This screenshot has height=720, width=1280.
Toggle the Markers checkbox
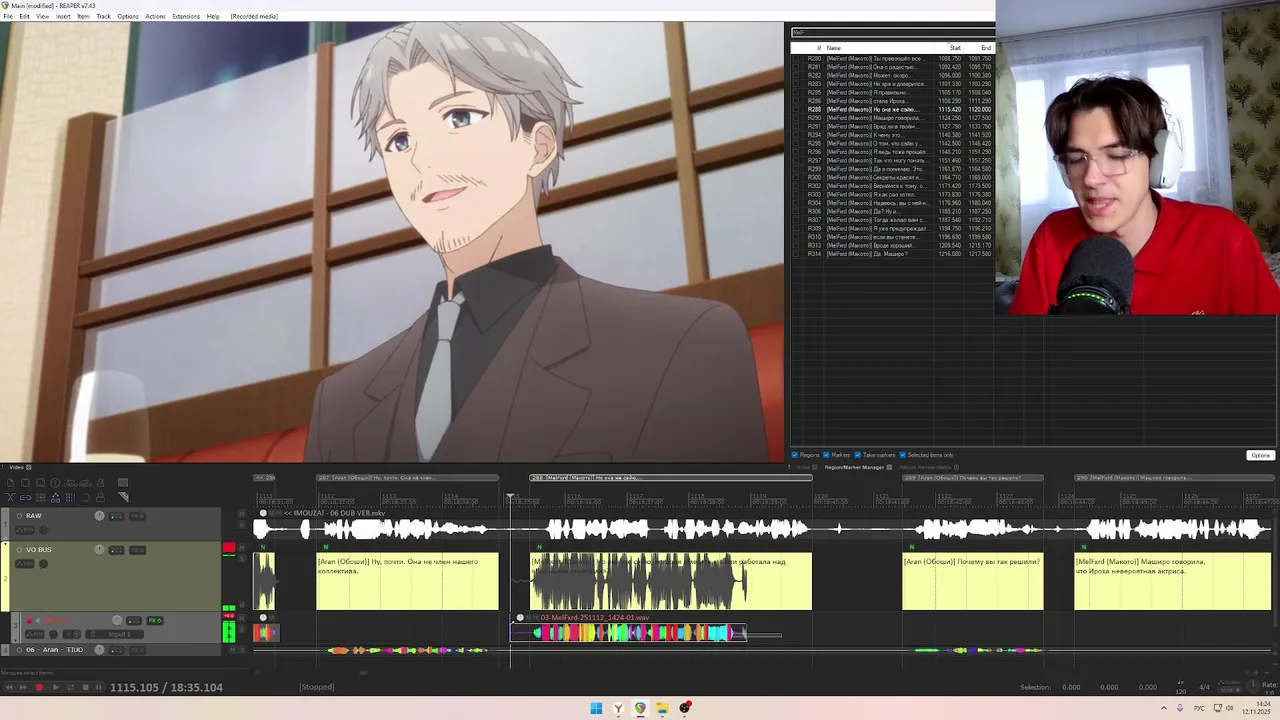pos(827,455)
